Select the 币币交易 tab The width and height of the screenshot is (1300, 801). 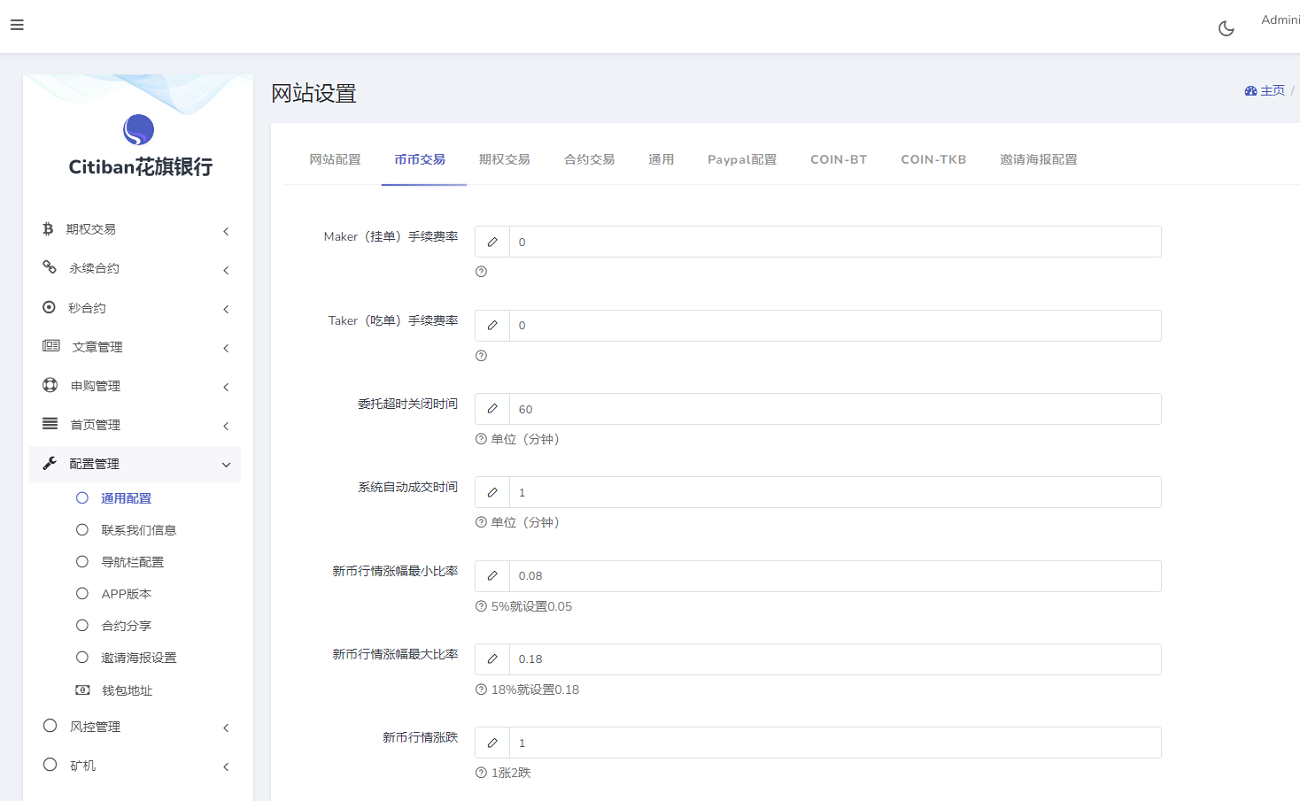[420, 159]
